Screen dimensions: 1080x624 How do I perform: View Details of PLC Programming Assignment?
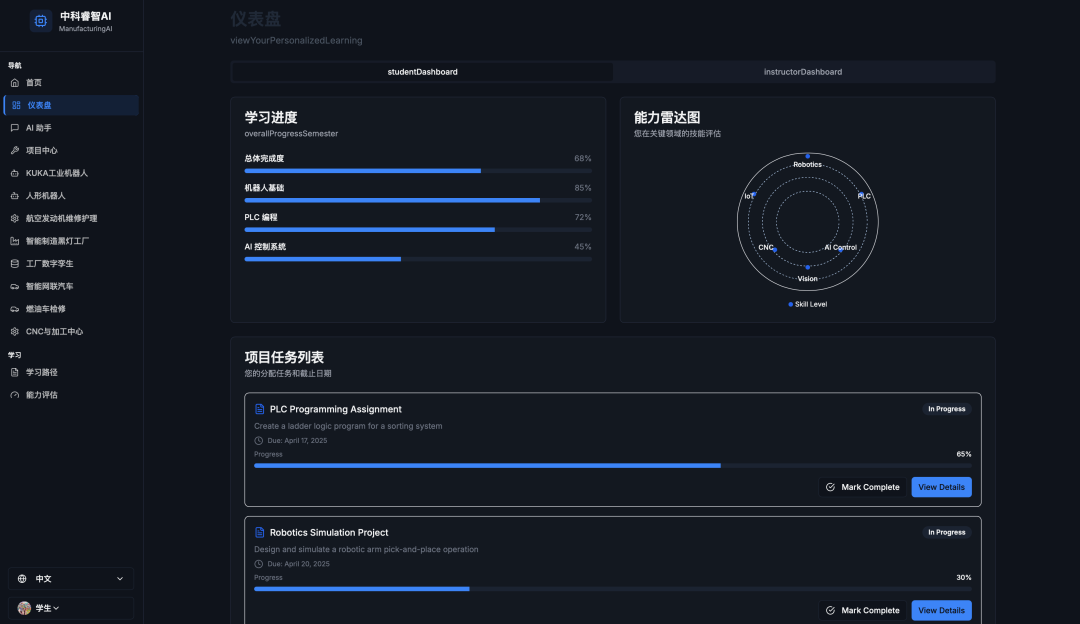coord(941,487)
